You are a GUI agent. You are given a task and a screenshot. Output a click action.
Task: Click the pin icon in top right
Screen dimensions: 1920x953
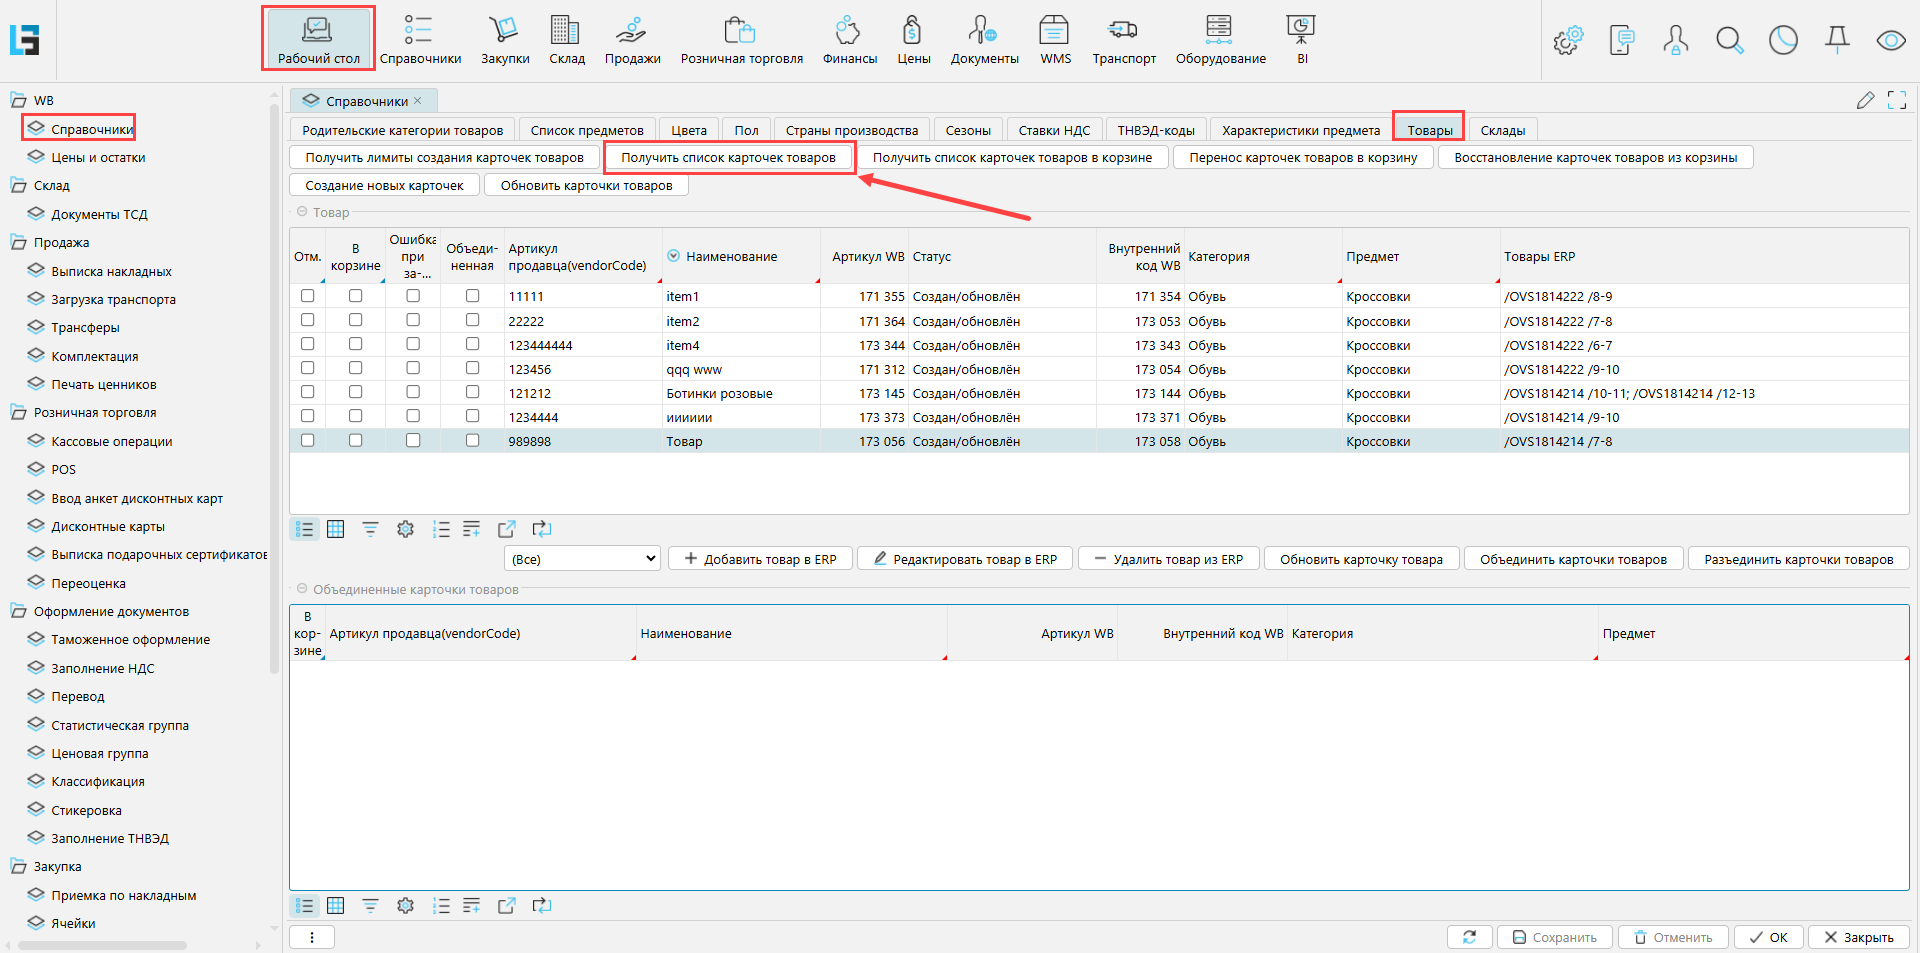click(x=1837, y=41)
